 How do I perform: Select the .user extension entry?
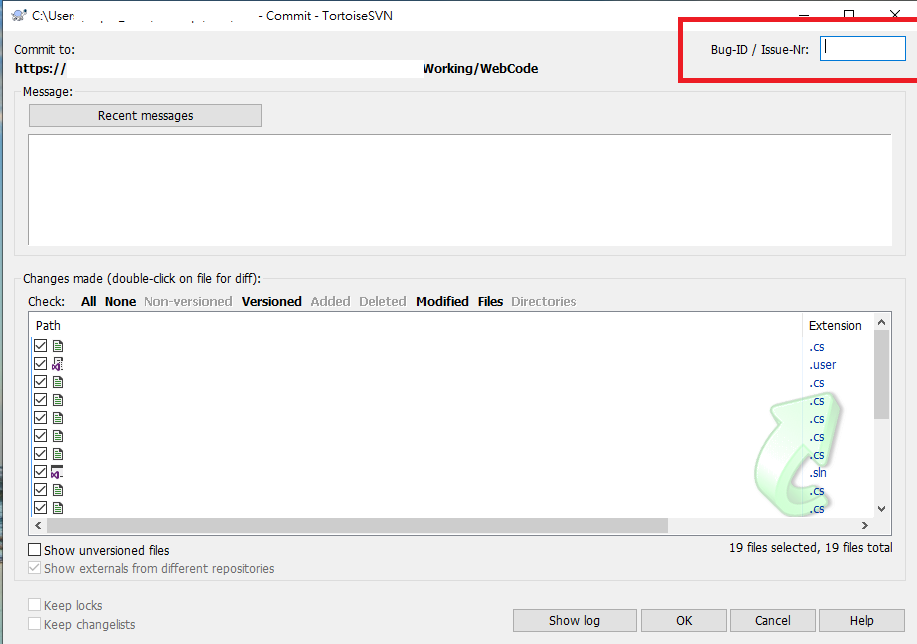point(822,365)
